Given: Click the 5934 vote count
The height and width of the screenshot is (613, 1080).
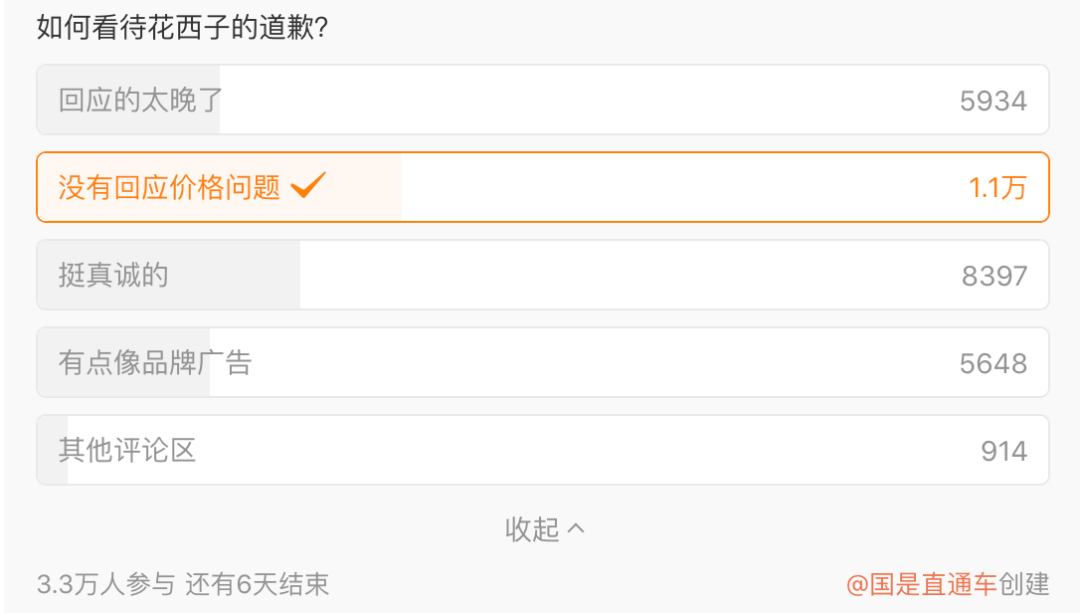Looking at the screenshot, I should pos(993,100).
